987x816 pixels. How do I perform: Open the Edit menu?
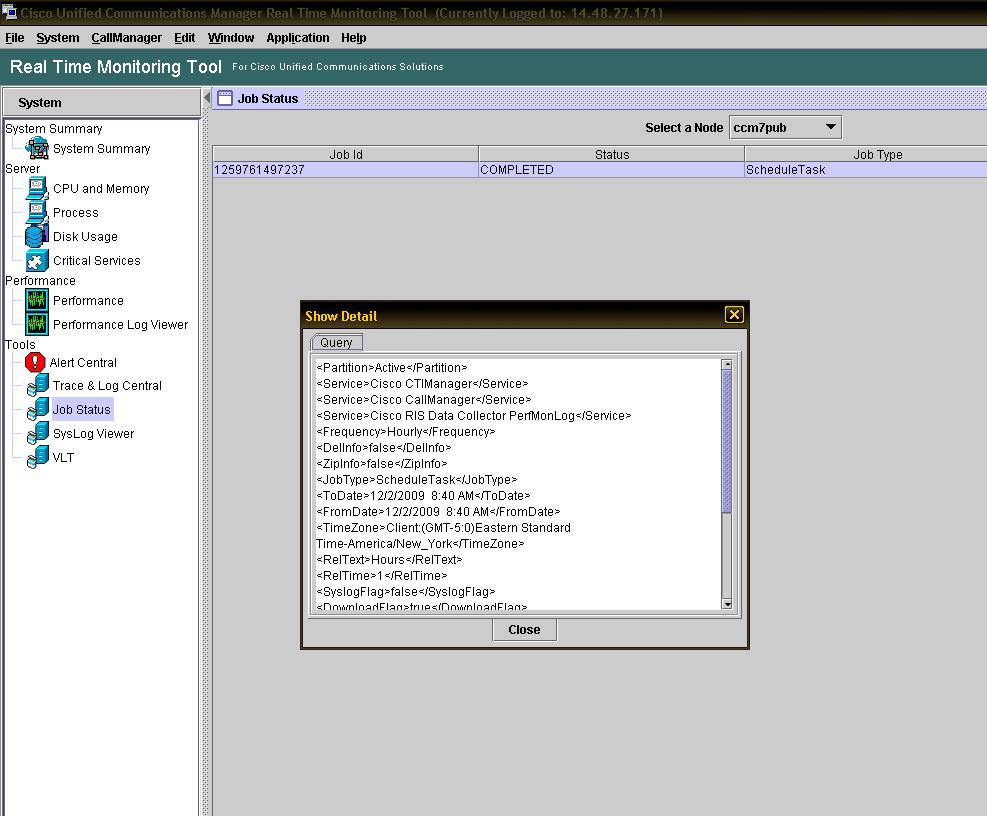[184, 38]
